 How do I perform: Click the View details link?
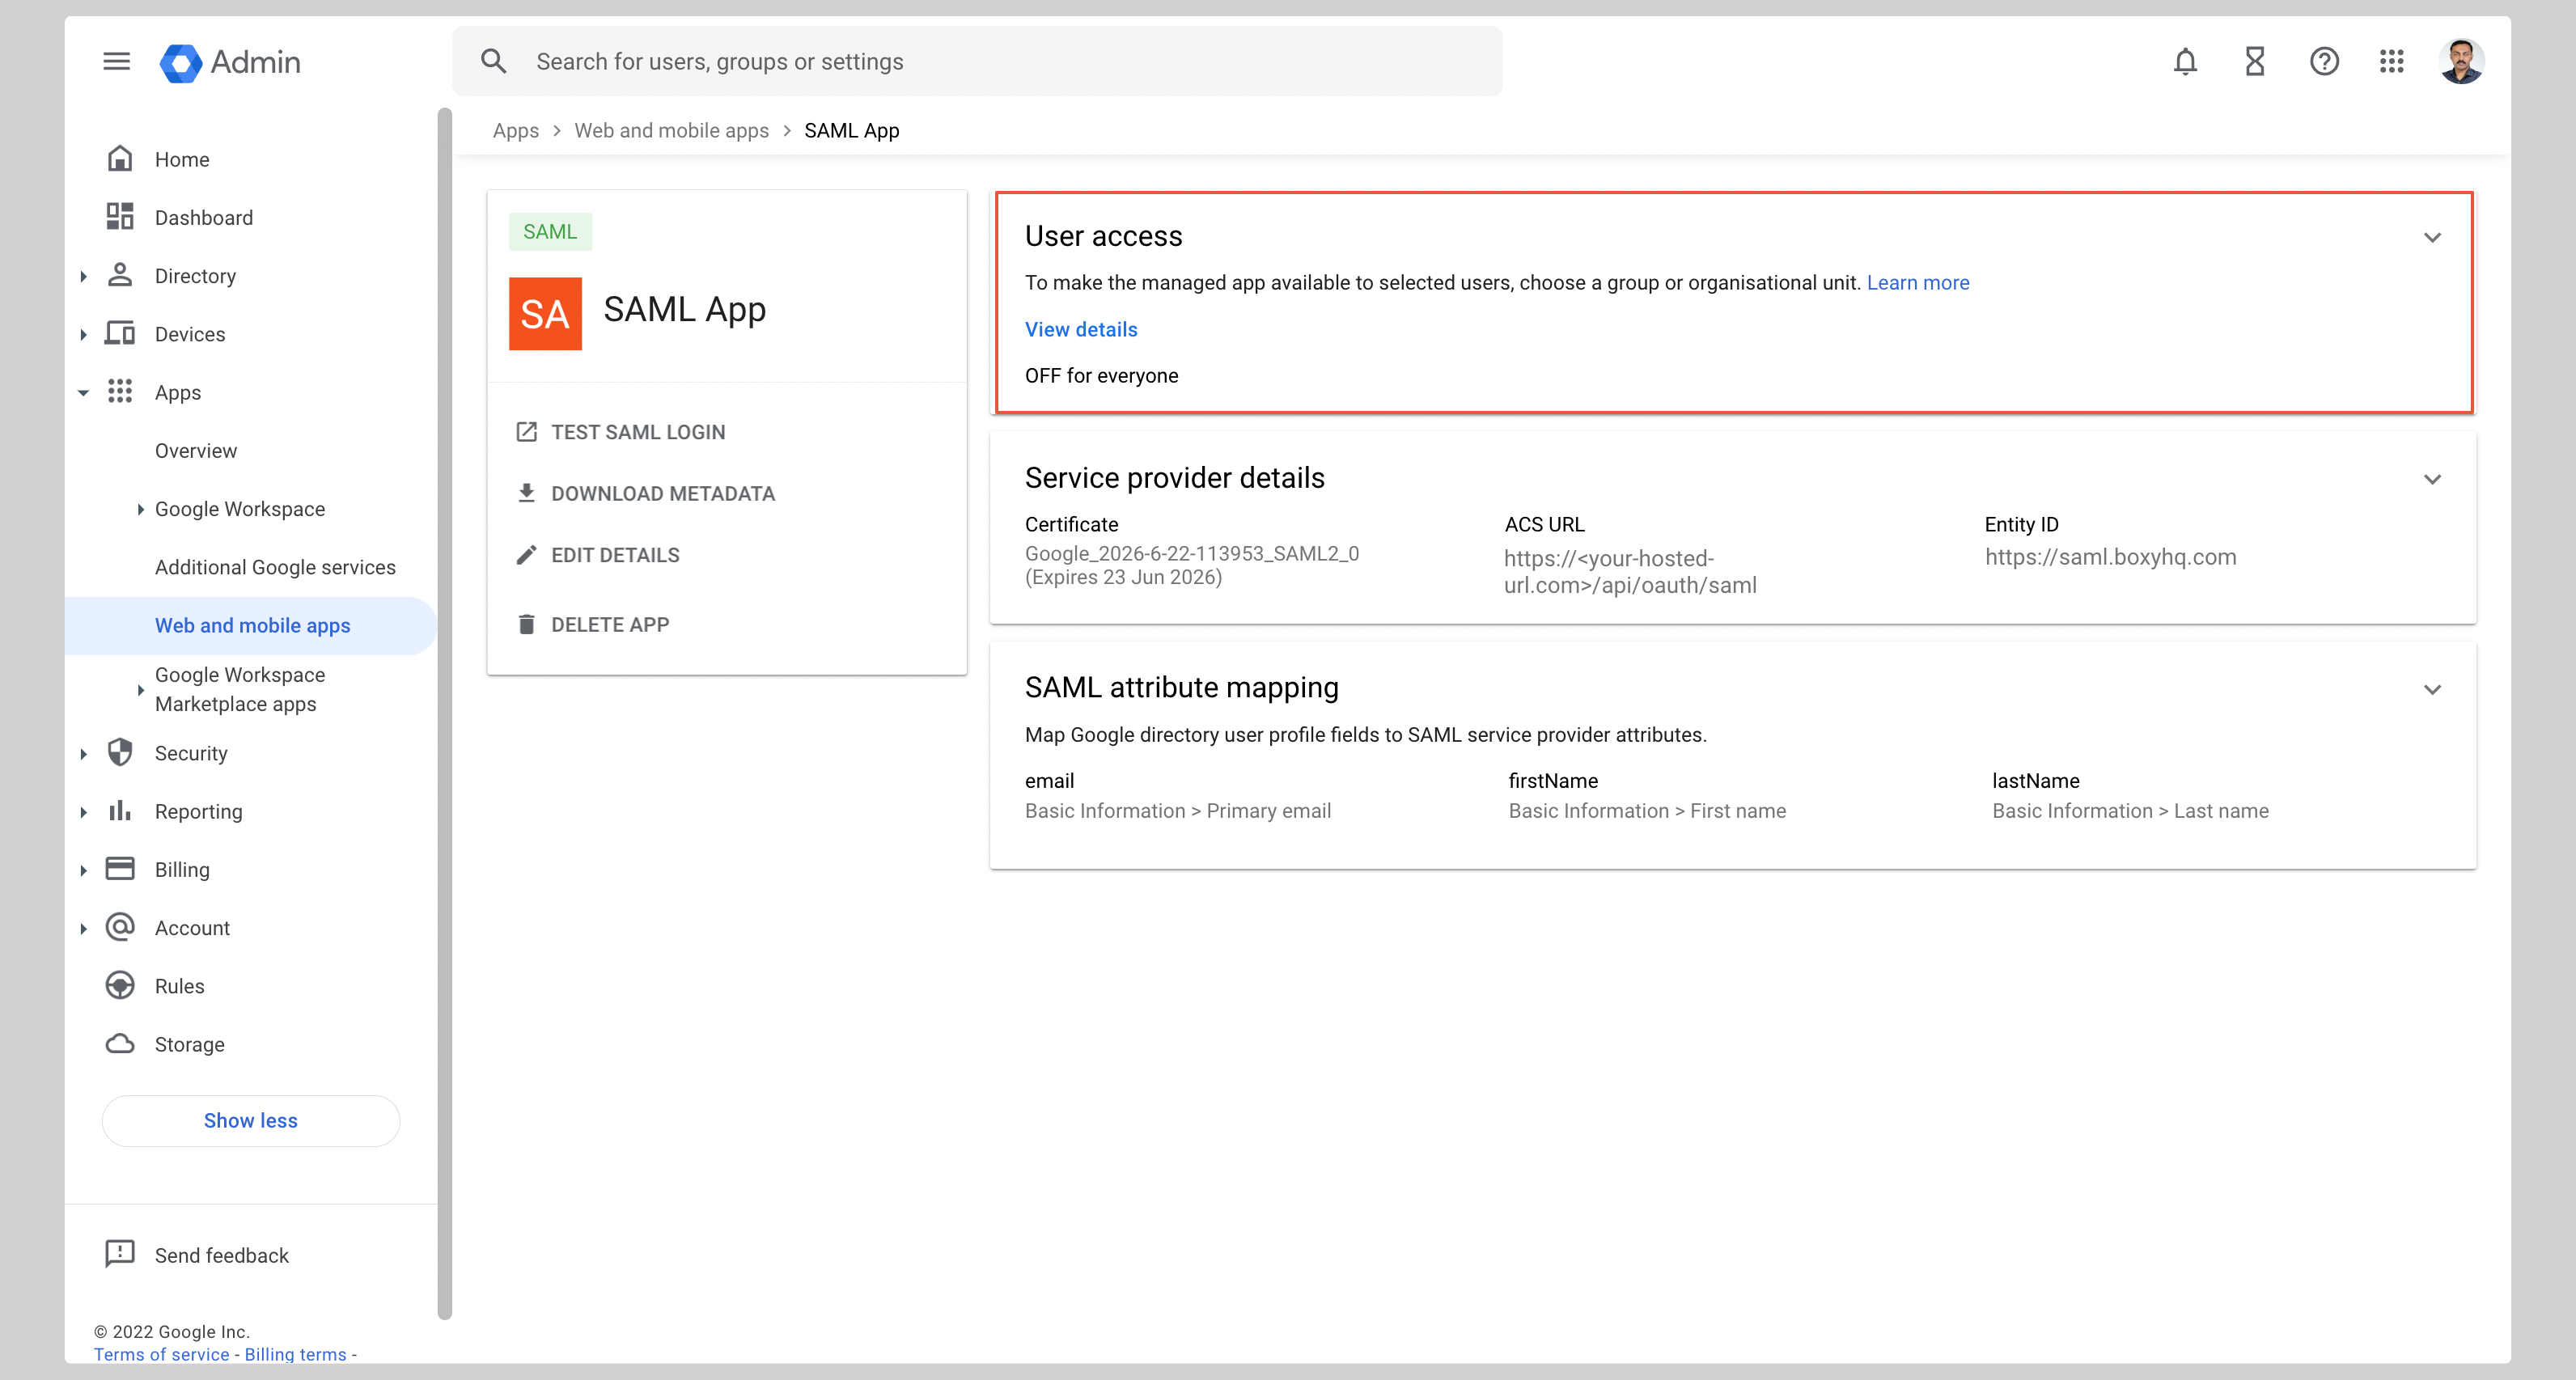pyautogui.click(x=1080, y=329)
